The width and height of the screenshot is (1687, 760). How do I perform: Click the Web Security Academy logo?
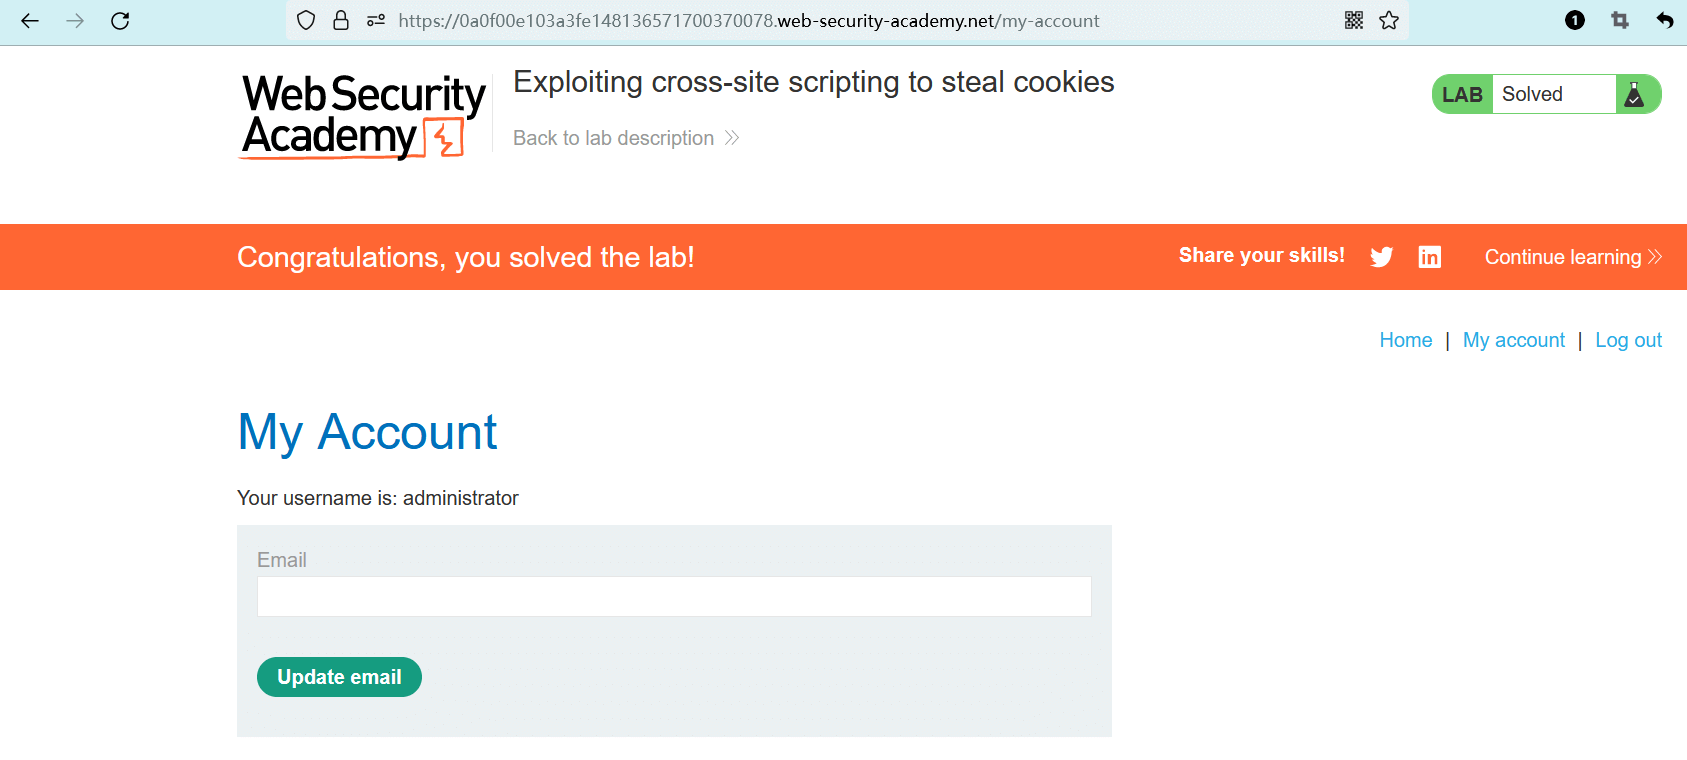click(x=363, y=116)
